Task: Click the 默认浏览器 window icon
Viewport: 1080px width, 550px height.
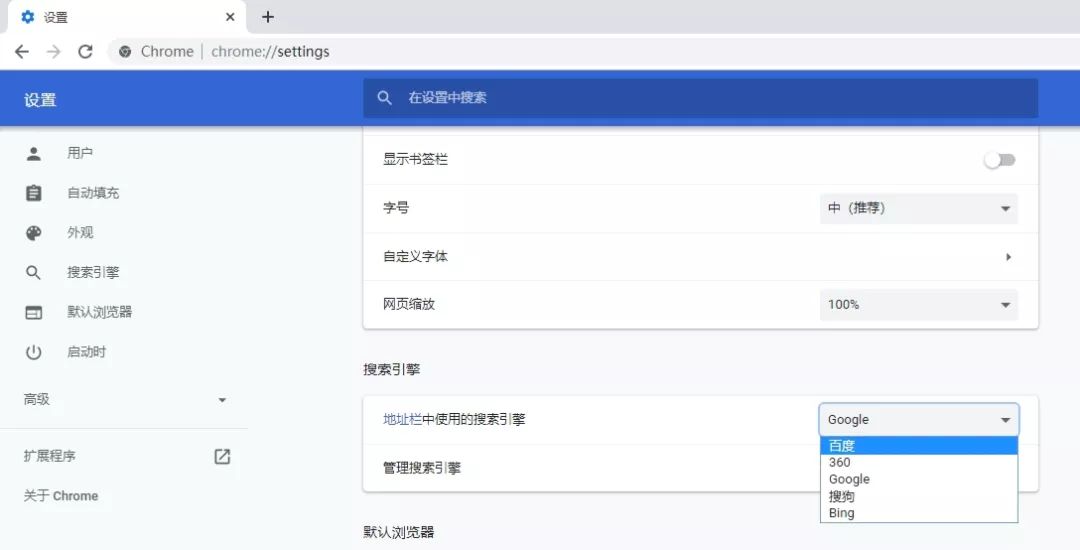Action: (x=34, y=313)
